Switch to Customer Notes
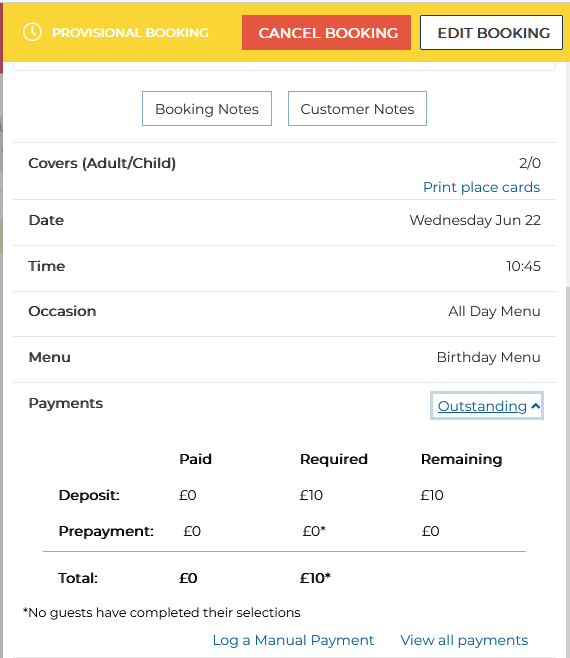The width and height of the screenshot is (570, 658). [357, 109]
